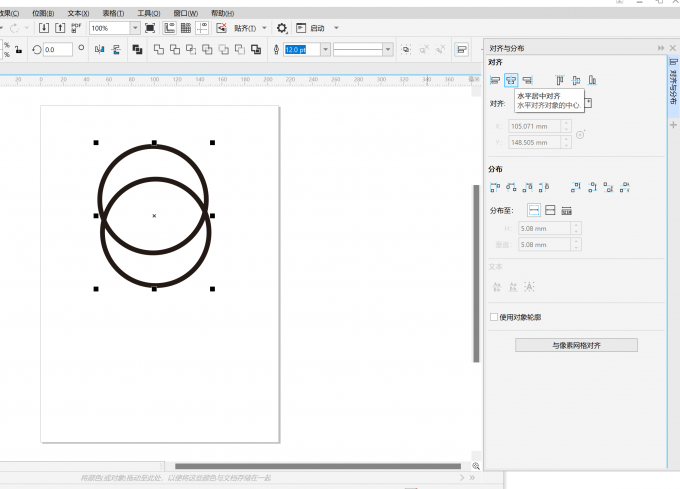This screenshot has width=680, height=489.
Task: Select distribute to page extent option
Action: pyautogui.click(x=550, y=210)
